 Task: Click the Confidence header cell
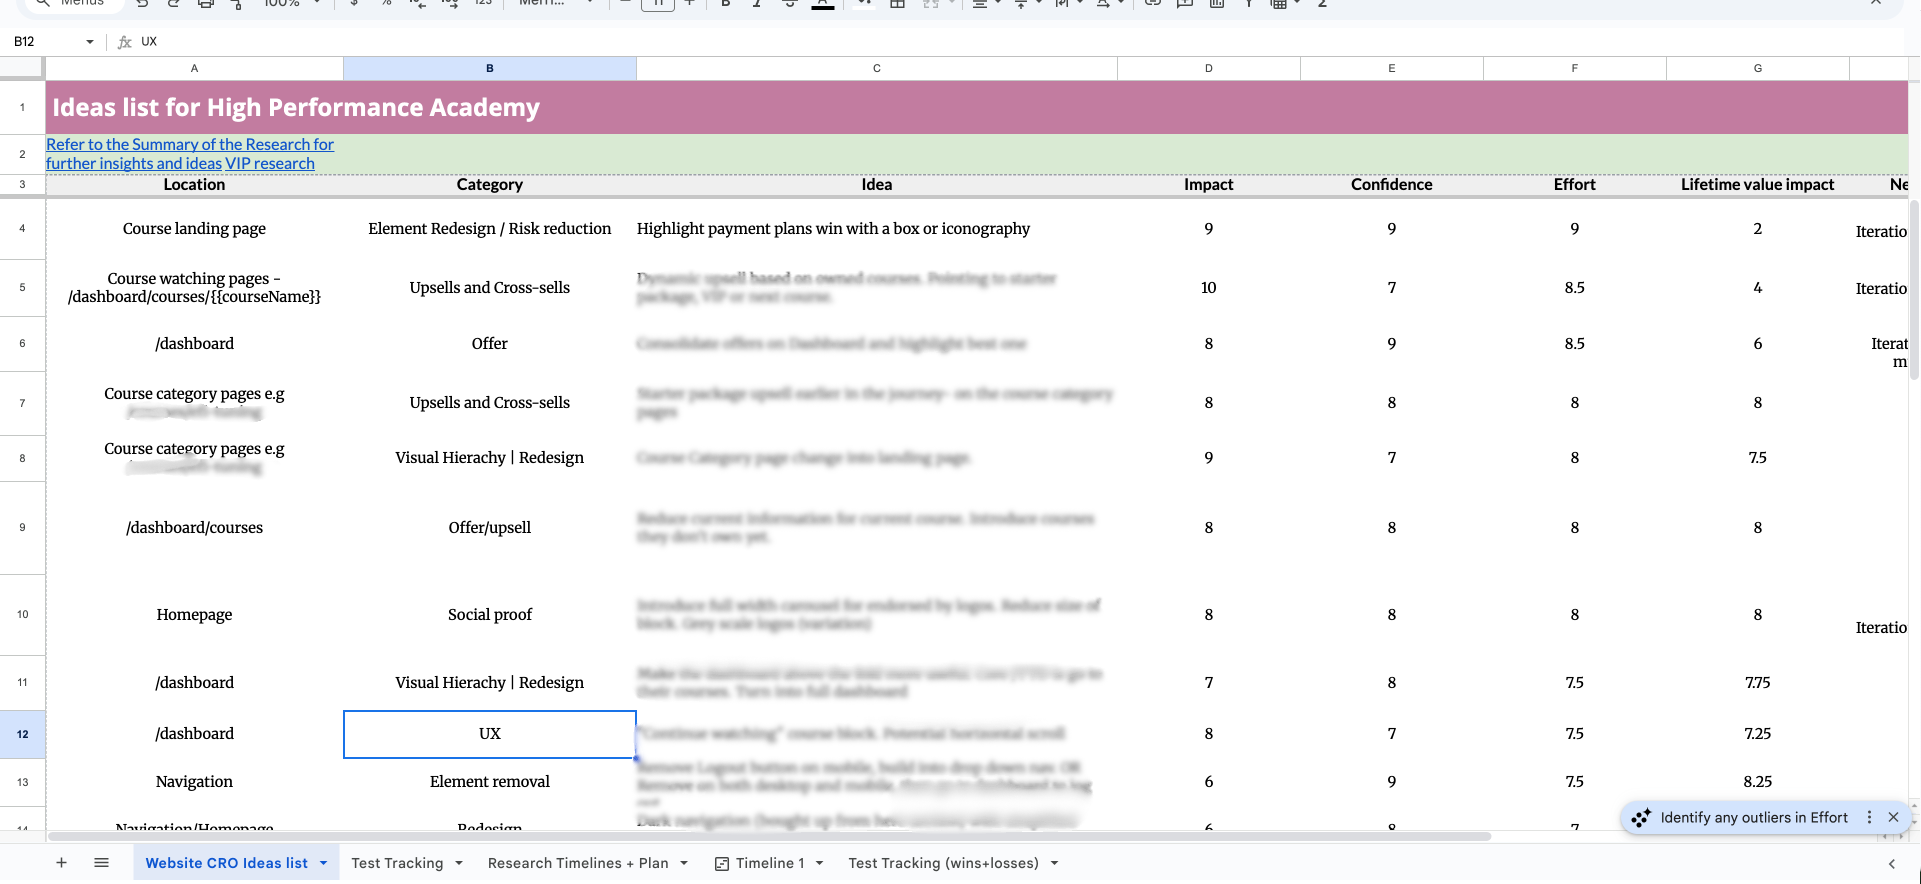coord(1392,184)
